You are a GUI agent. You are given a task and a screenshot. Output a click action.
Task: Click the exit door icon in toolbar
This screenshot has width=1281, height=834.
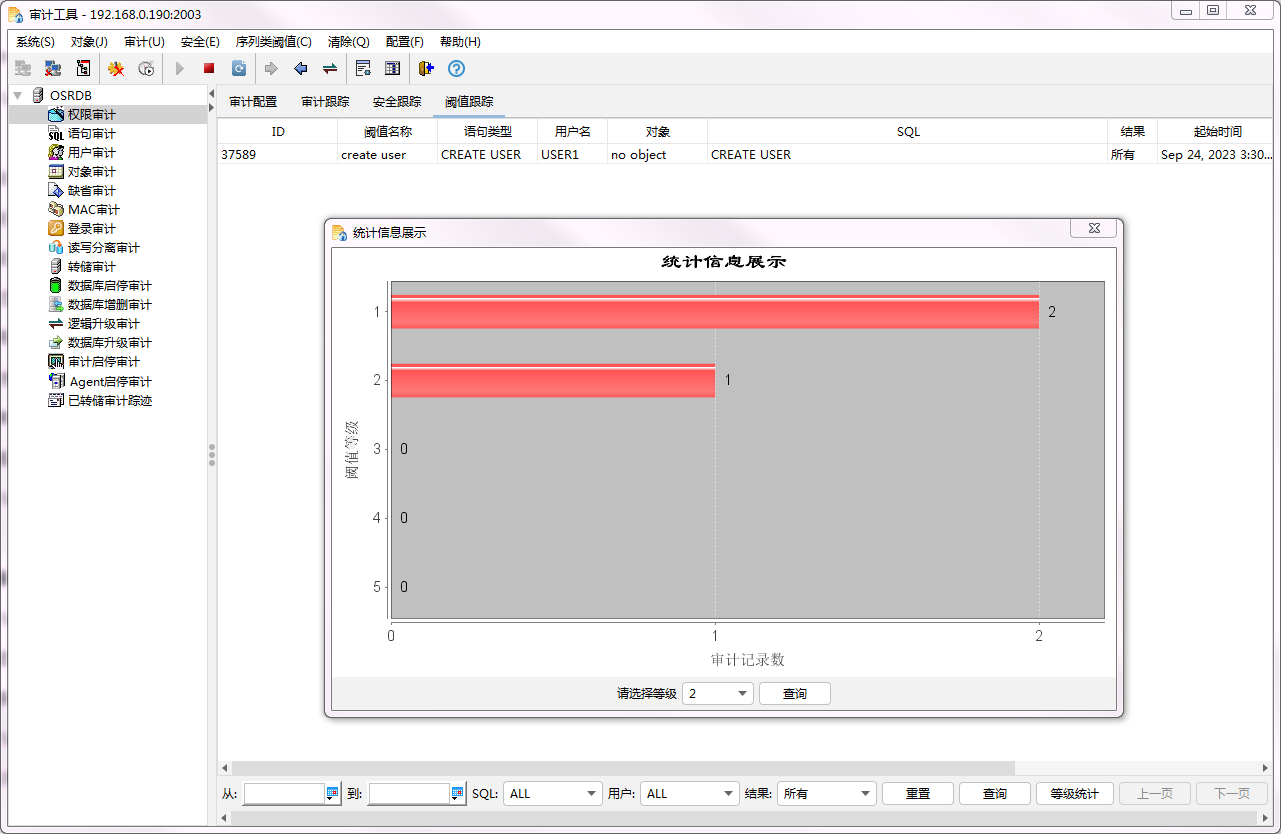pyautogui.click(x=426, y=69)
